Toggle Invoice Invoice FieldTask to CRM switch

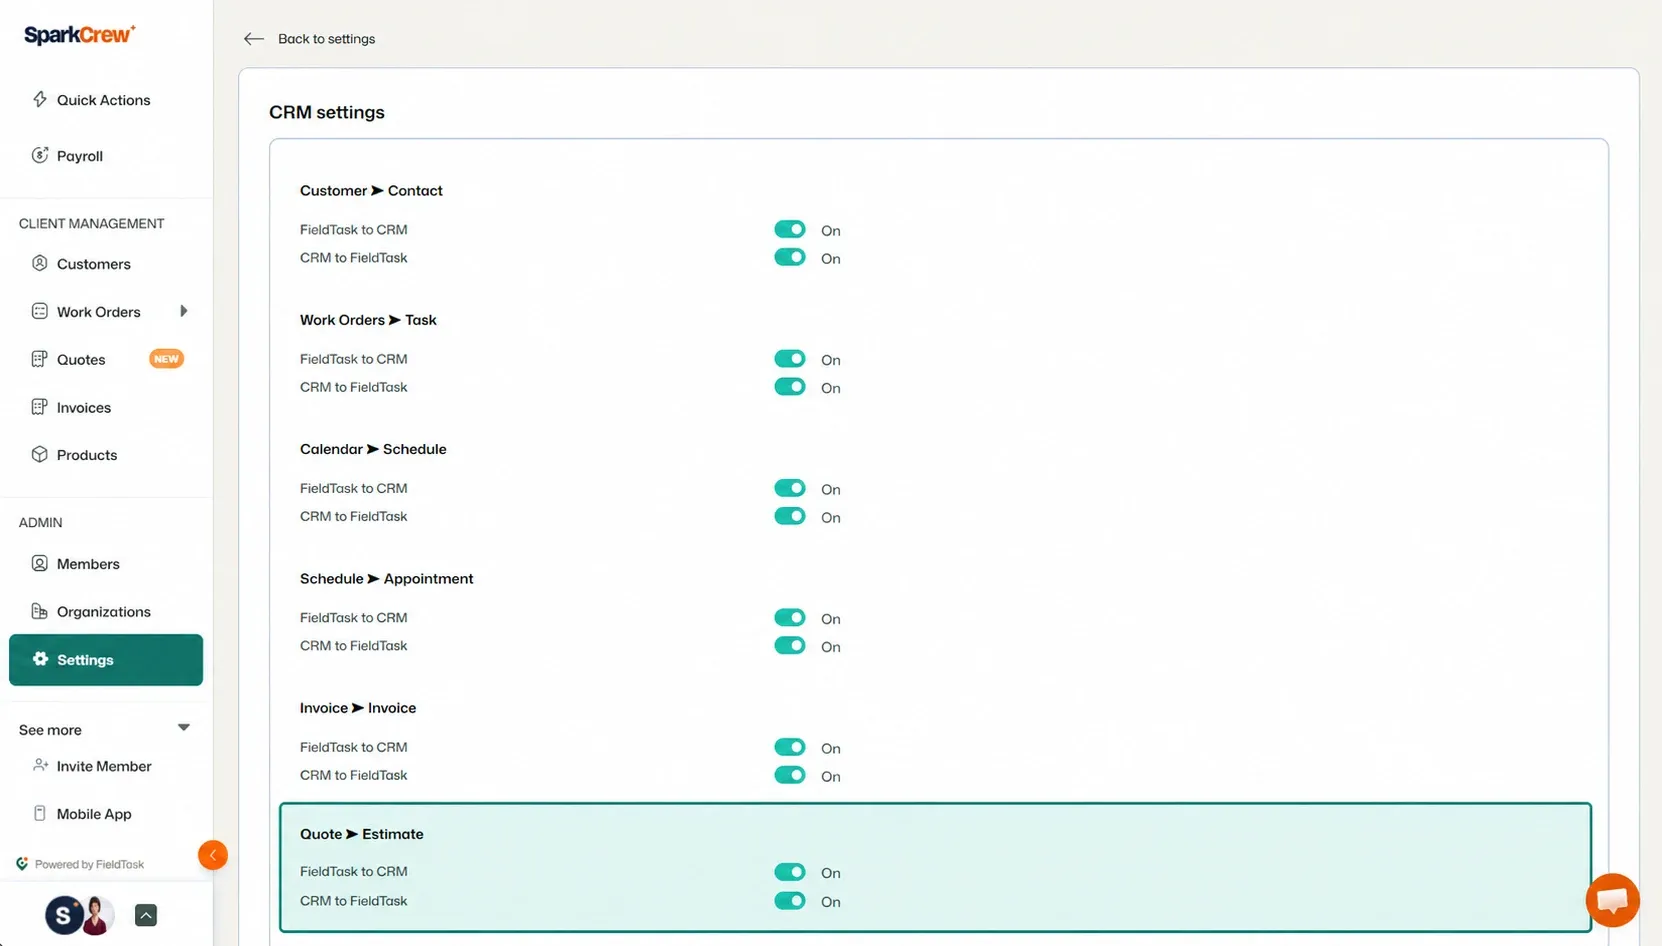click(790, 747)
